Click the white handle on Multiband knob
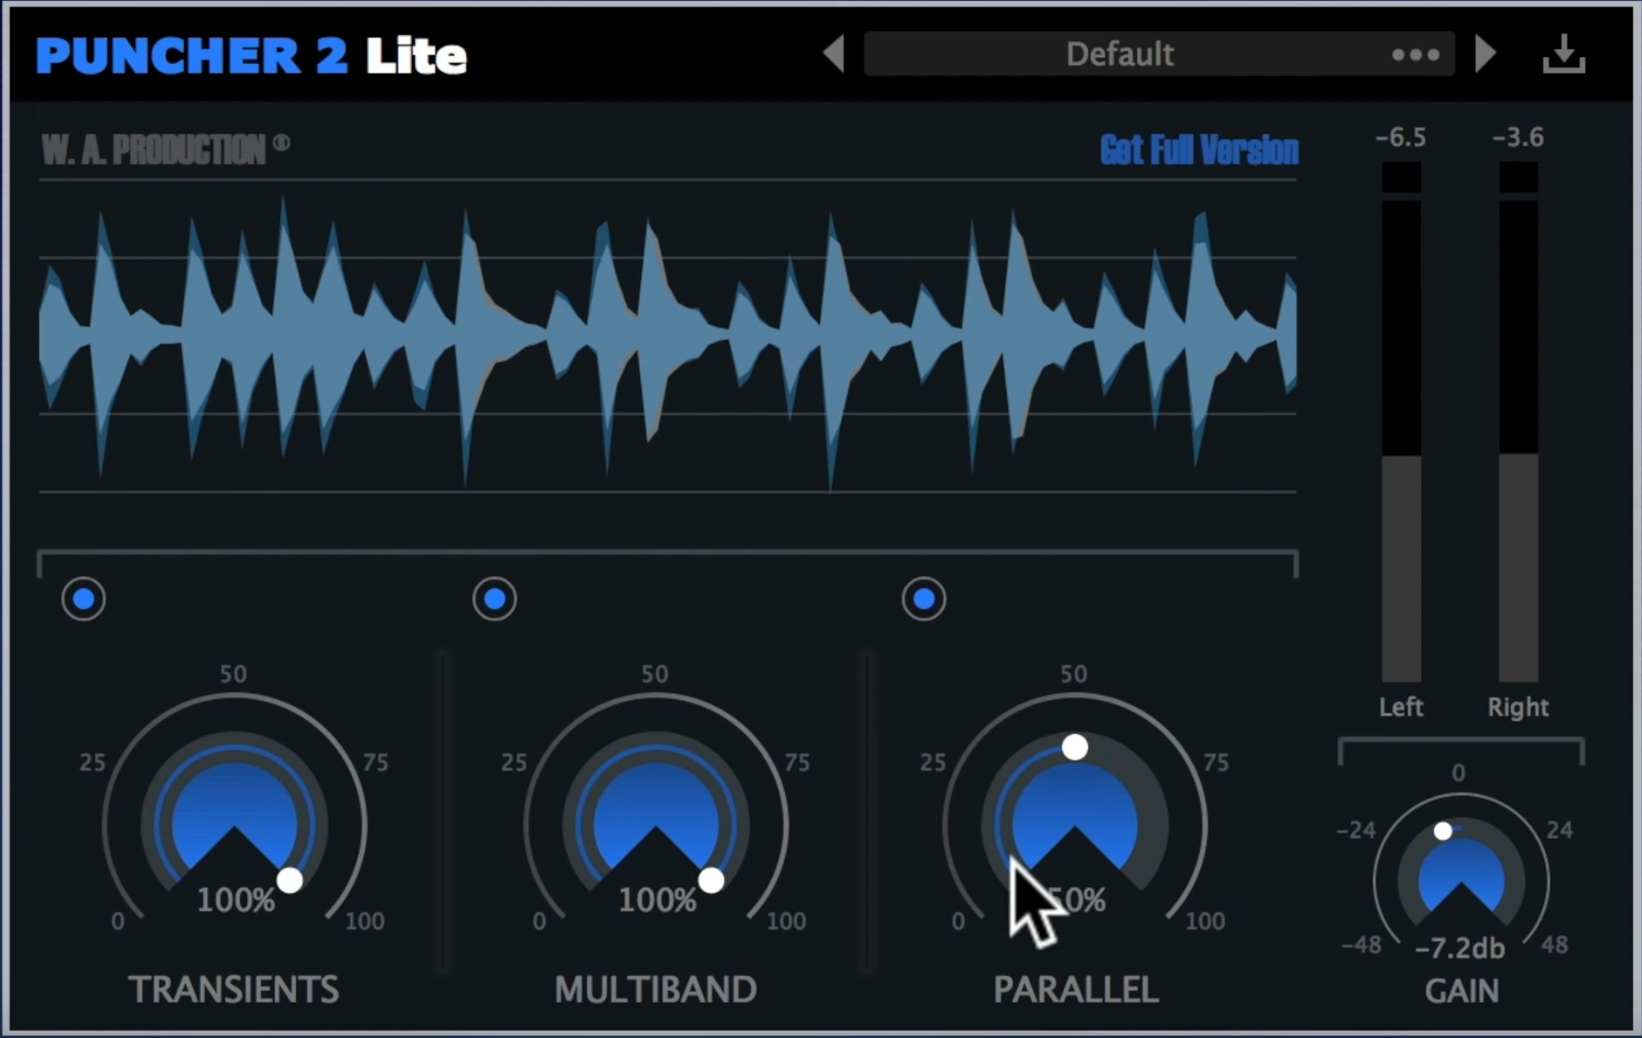The width and height of the screenshot is (1642, 1038). tap(711, 880)
